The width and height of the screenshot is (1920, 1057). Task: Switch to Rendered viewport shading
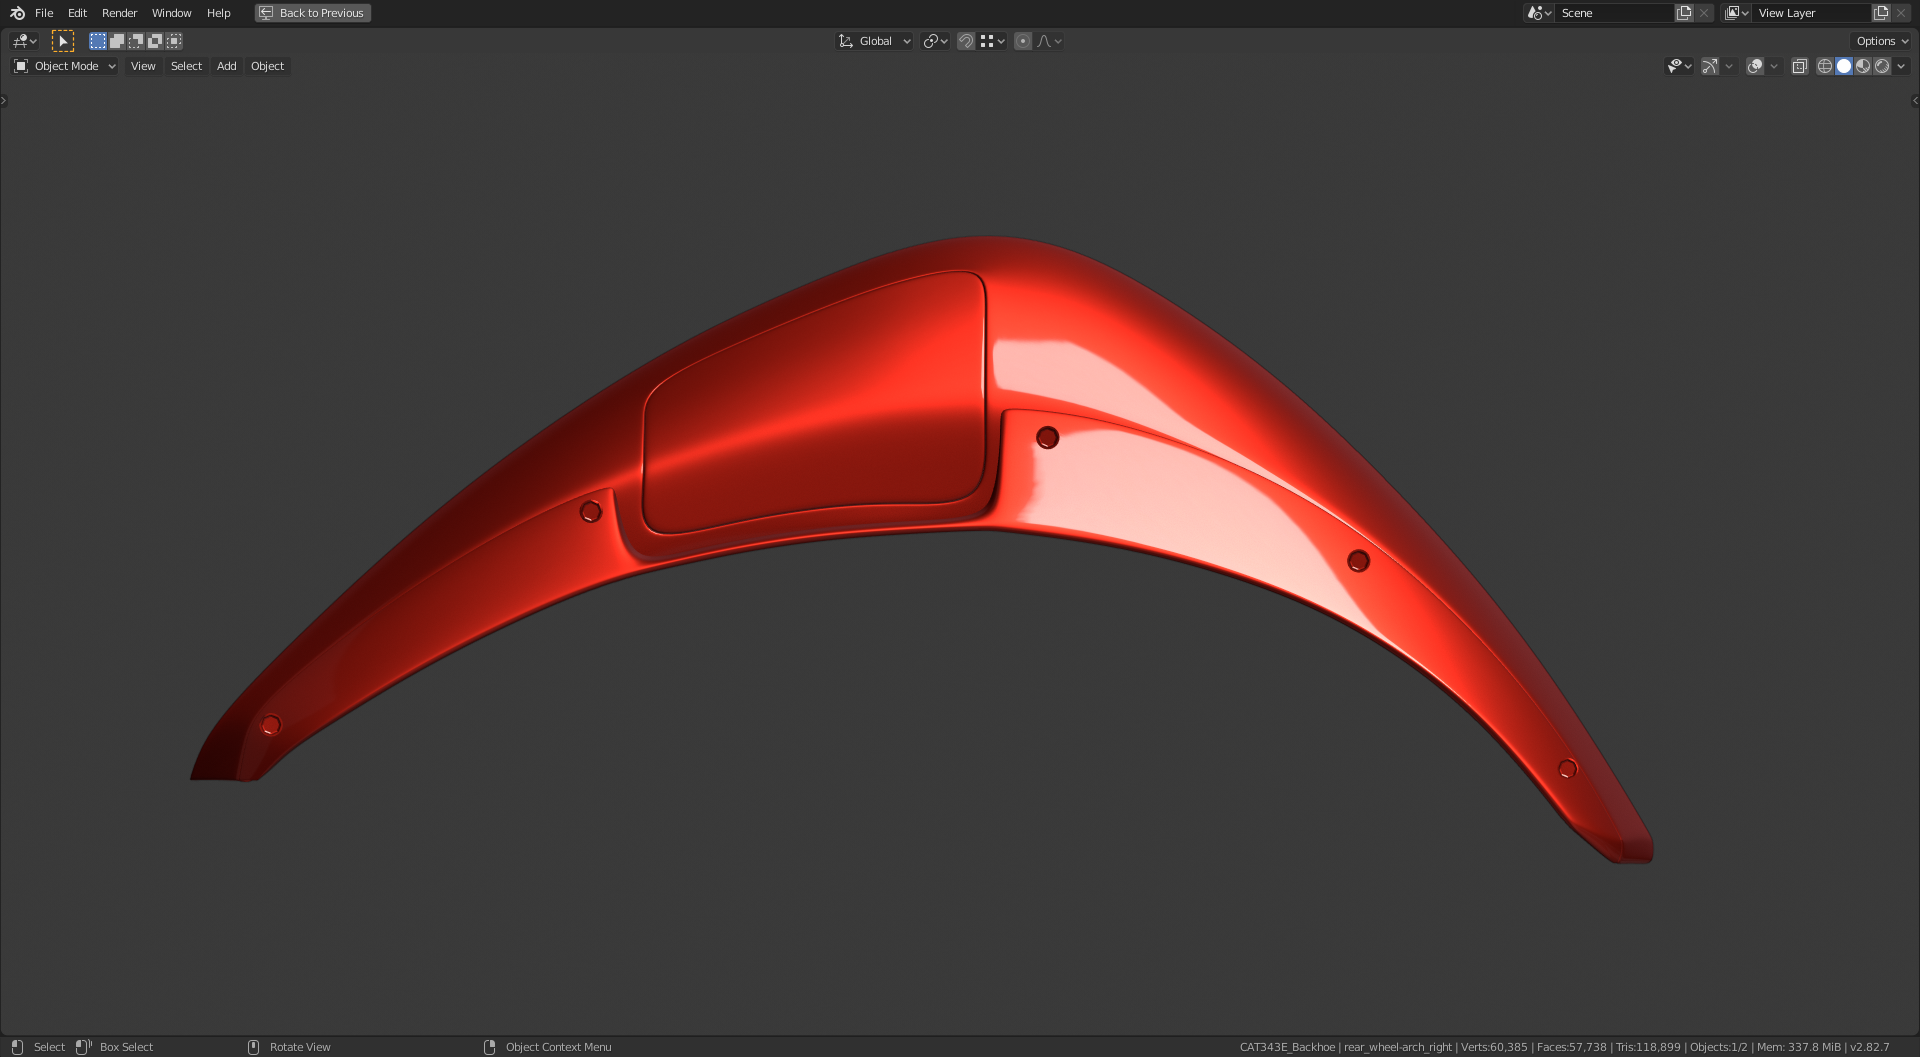[1882, 66]
